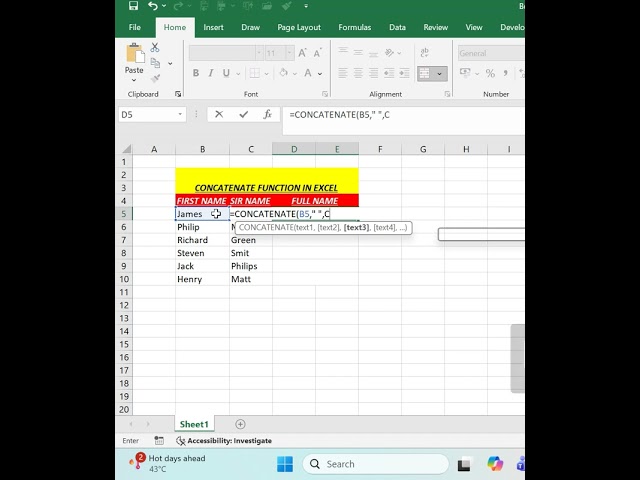Click the Save icon in quick access toolbar

[x=133, y=6]
